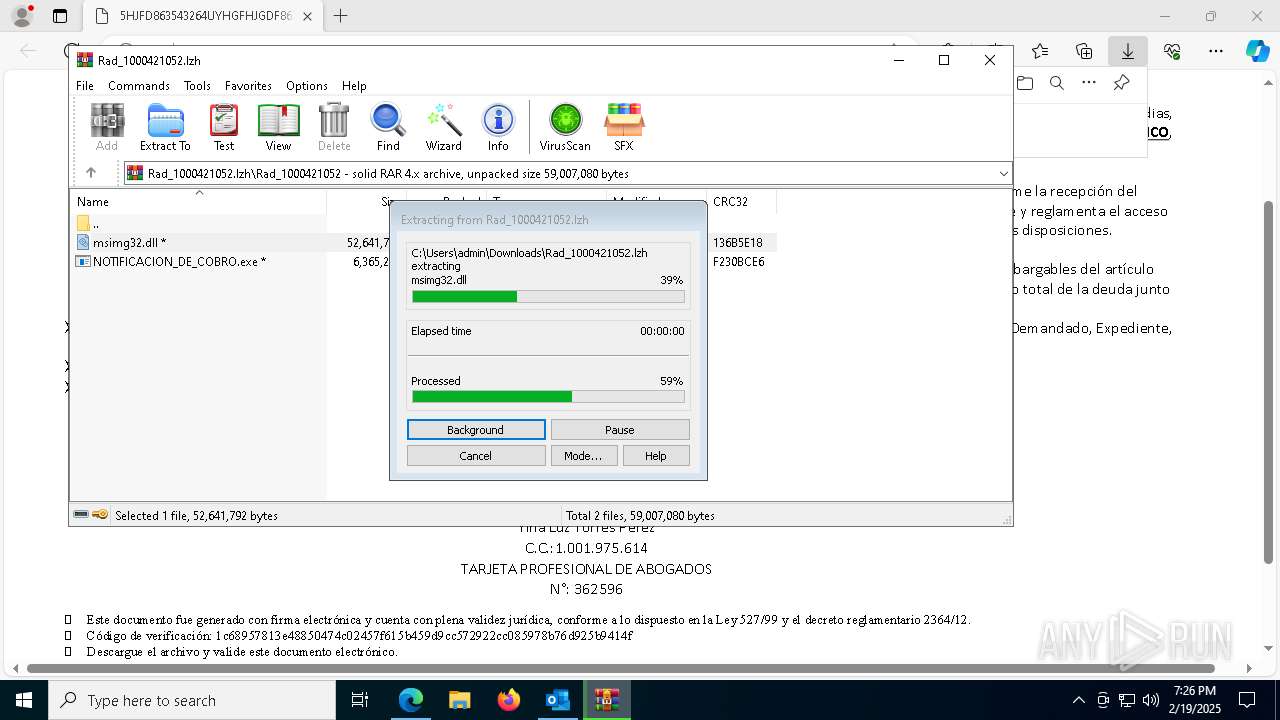Open Edge profile avatar

pos(22,16)
